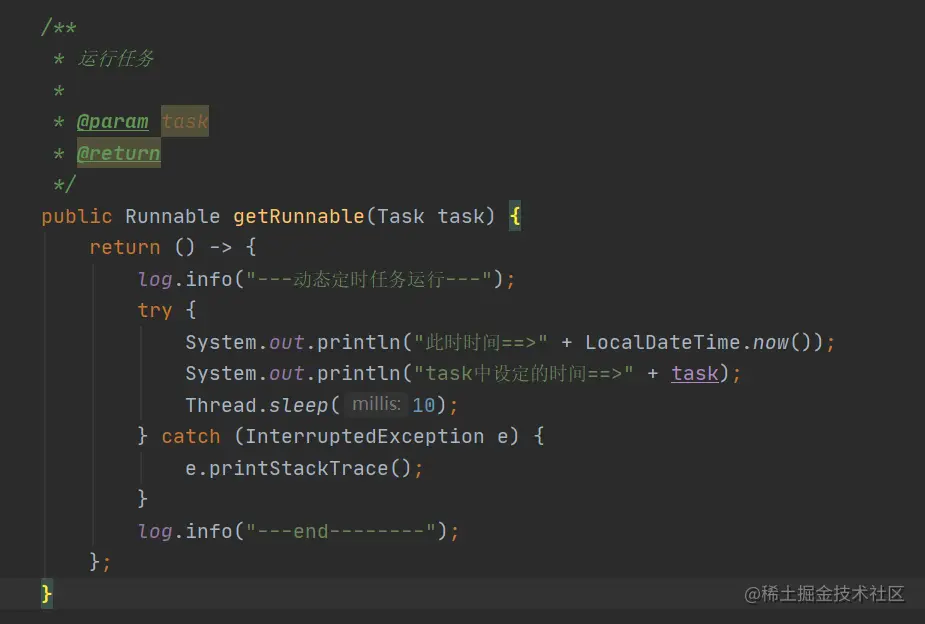Click the @param Javadoc tag
This screenshot has width=925, height=624.
click(x=113, y=121)
